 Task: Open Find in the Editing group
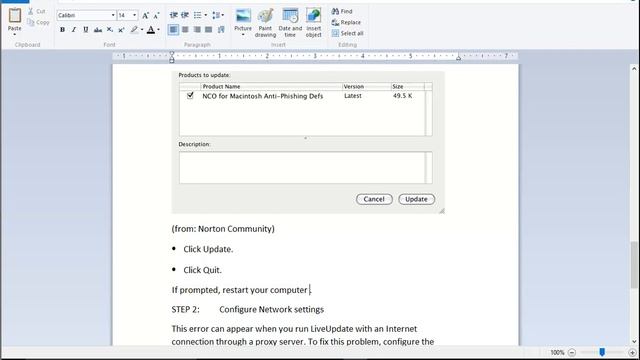click(342, 11)
